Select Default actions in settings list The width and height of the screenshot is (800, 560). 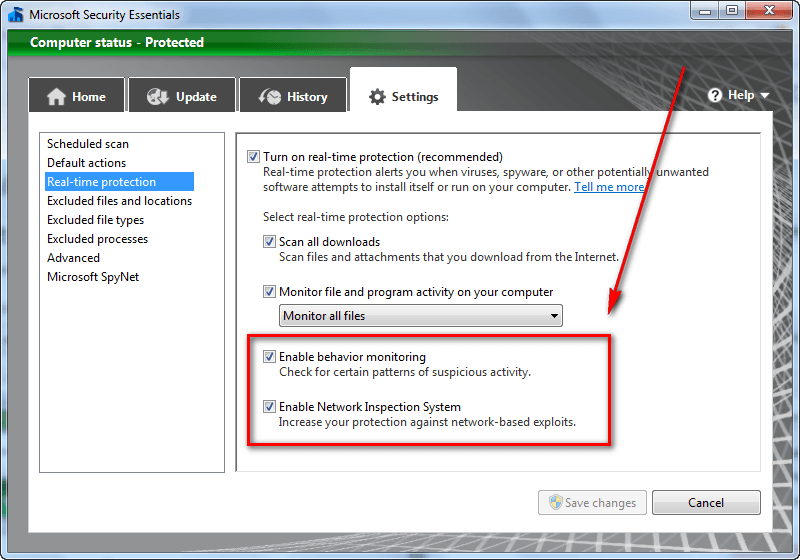tap(86, 163)
